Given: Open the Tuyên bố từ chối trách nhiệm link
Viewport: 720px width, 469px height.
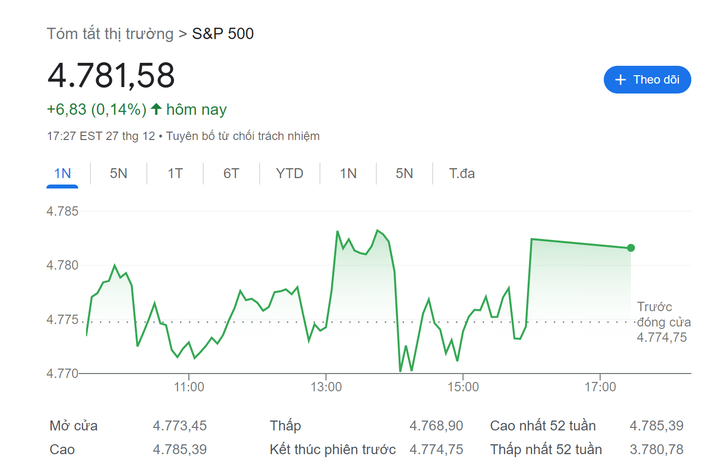Looking at the screenshot, I should click(243, 136).
